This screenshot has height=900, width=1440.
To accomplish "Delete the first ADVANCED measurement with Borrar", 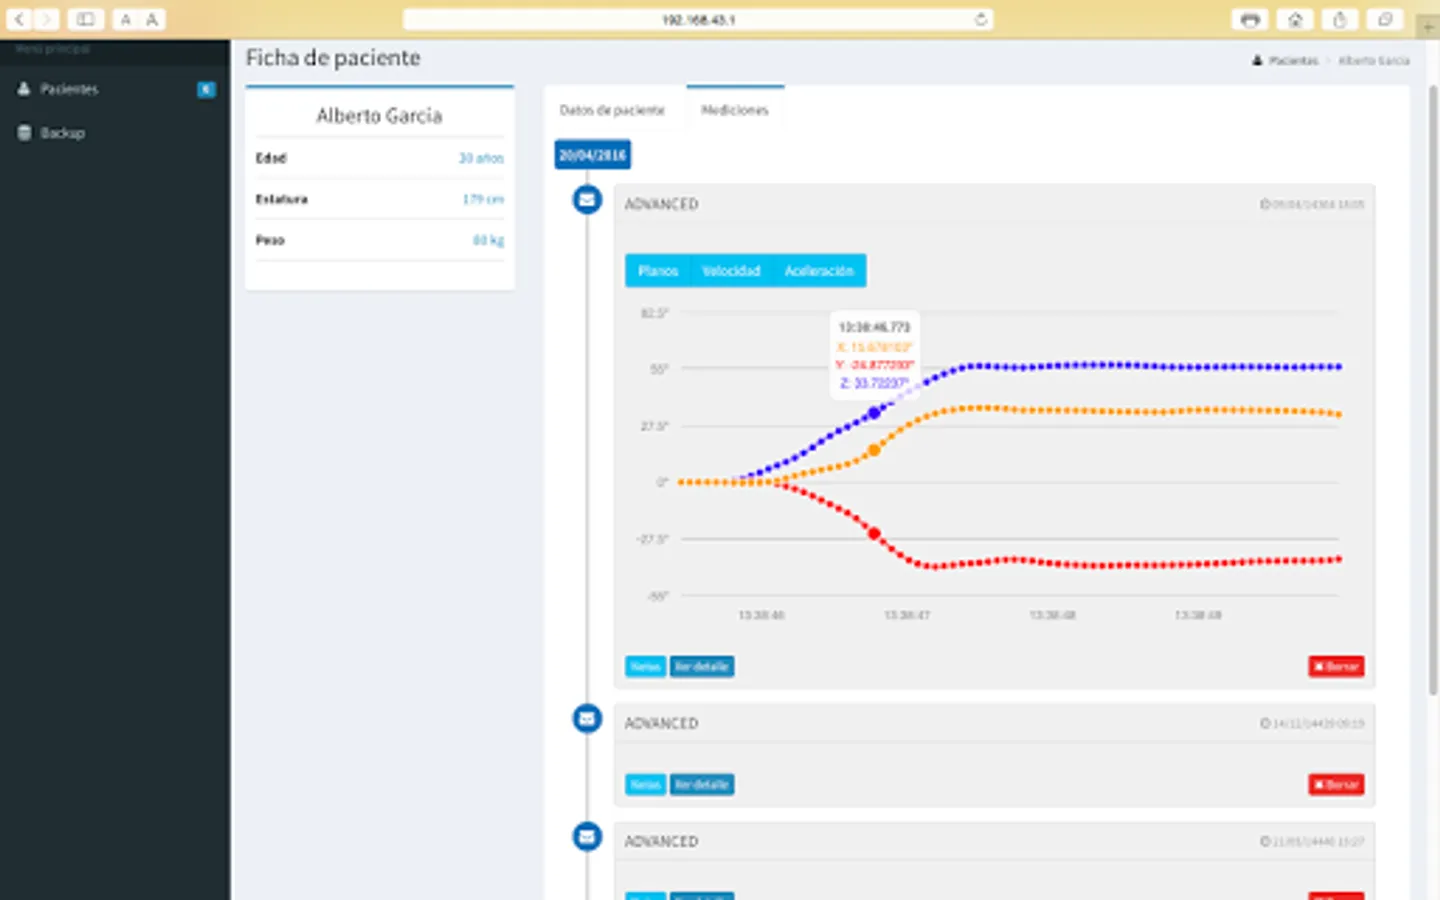I will pos(1336,666).
